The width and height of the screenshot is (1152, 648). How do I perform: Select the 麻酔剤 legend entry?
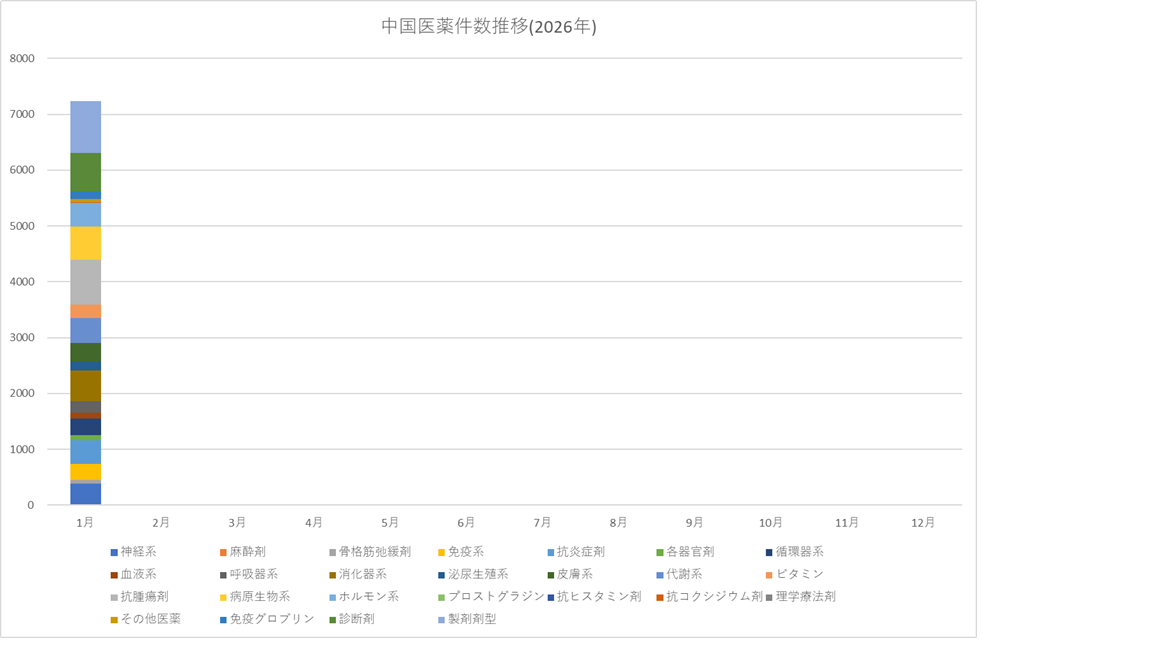247,551
